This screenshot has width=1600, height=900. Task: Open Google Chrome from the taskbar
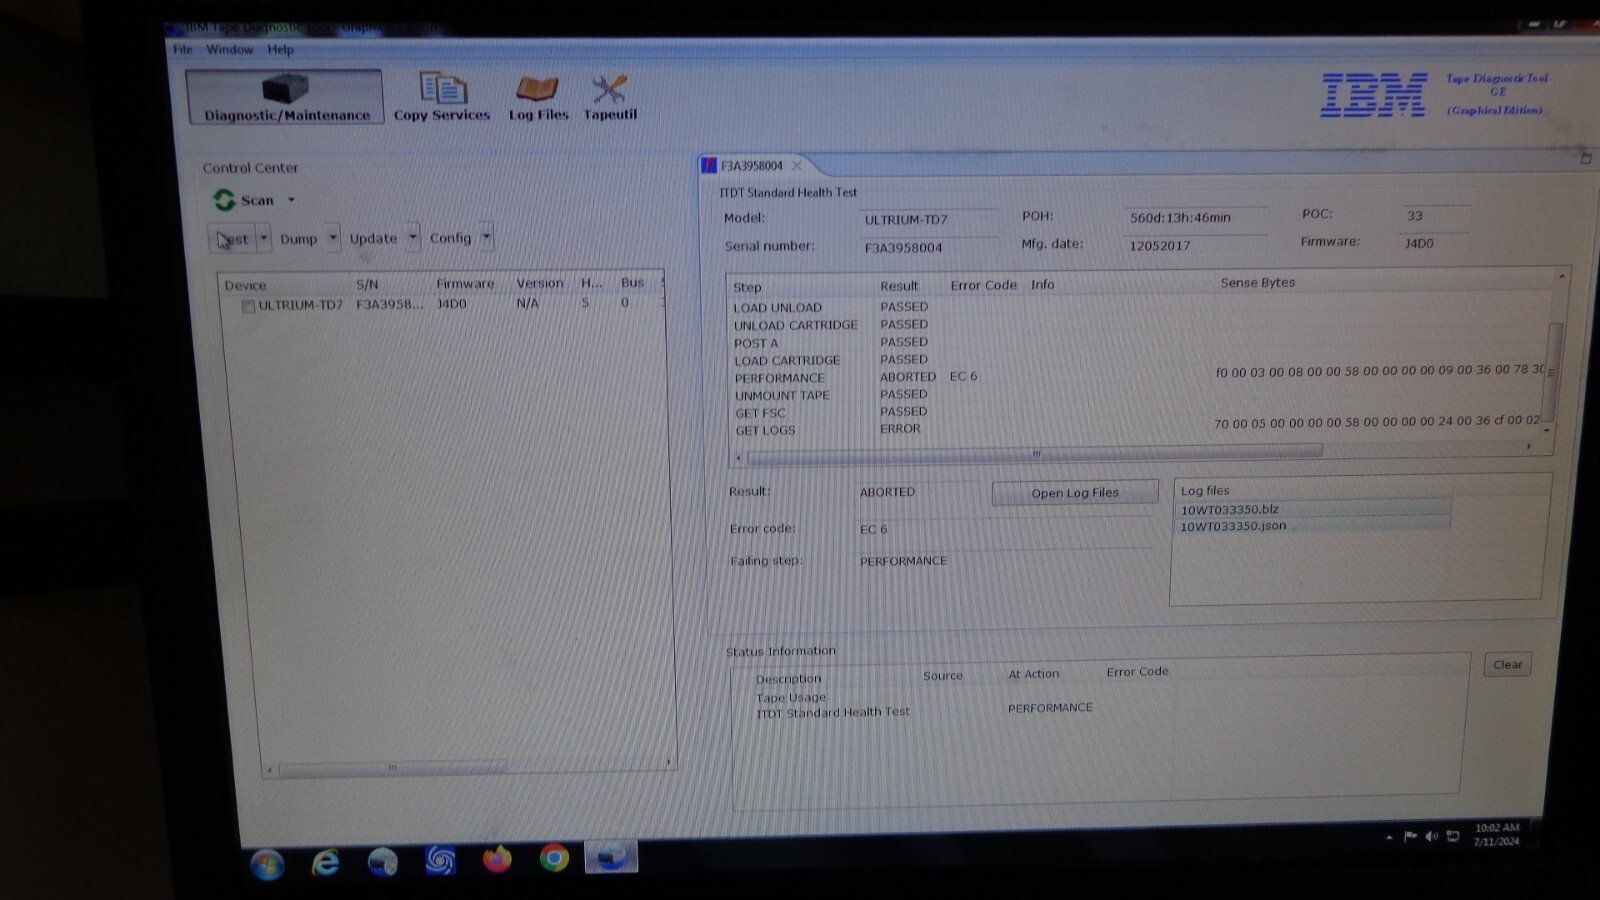coord(554,858)
